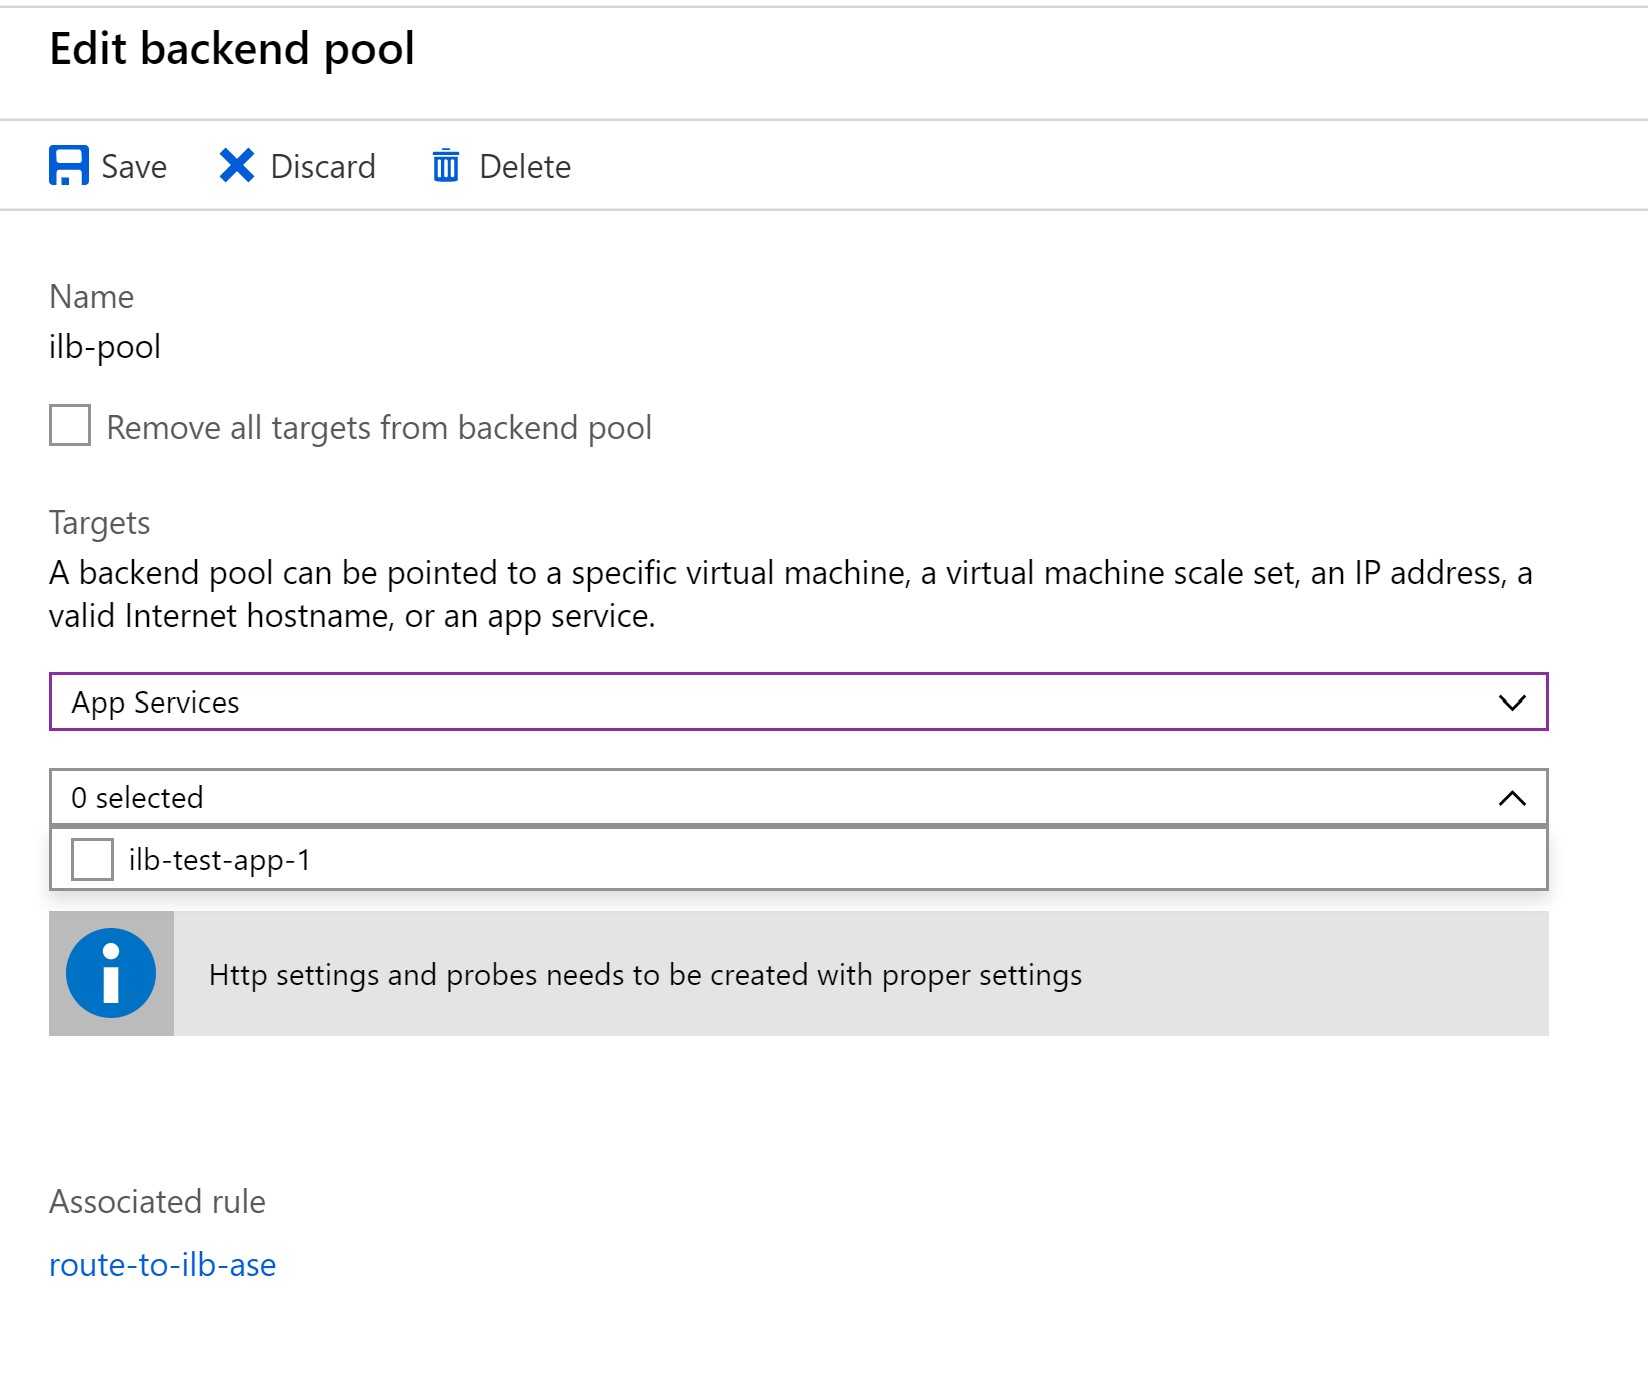The width and height of the screenshot is (1648, 1396).
Task: Click the Associated rule label
Action: tap(157, 1201)
